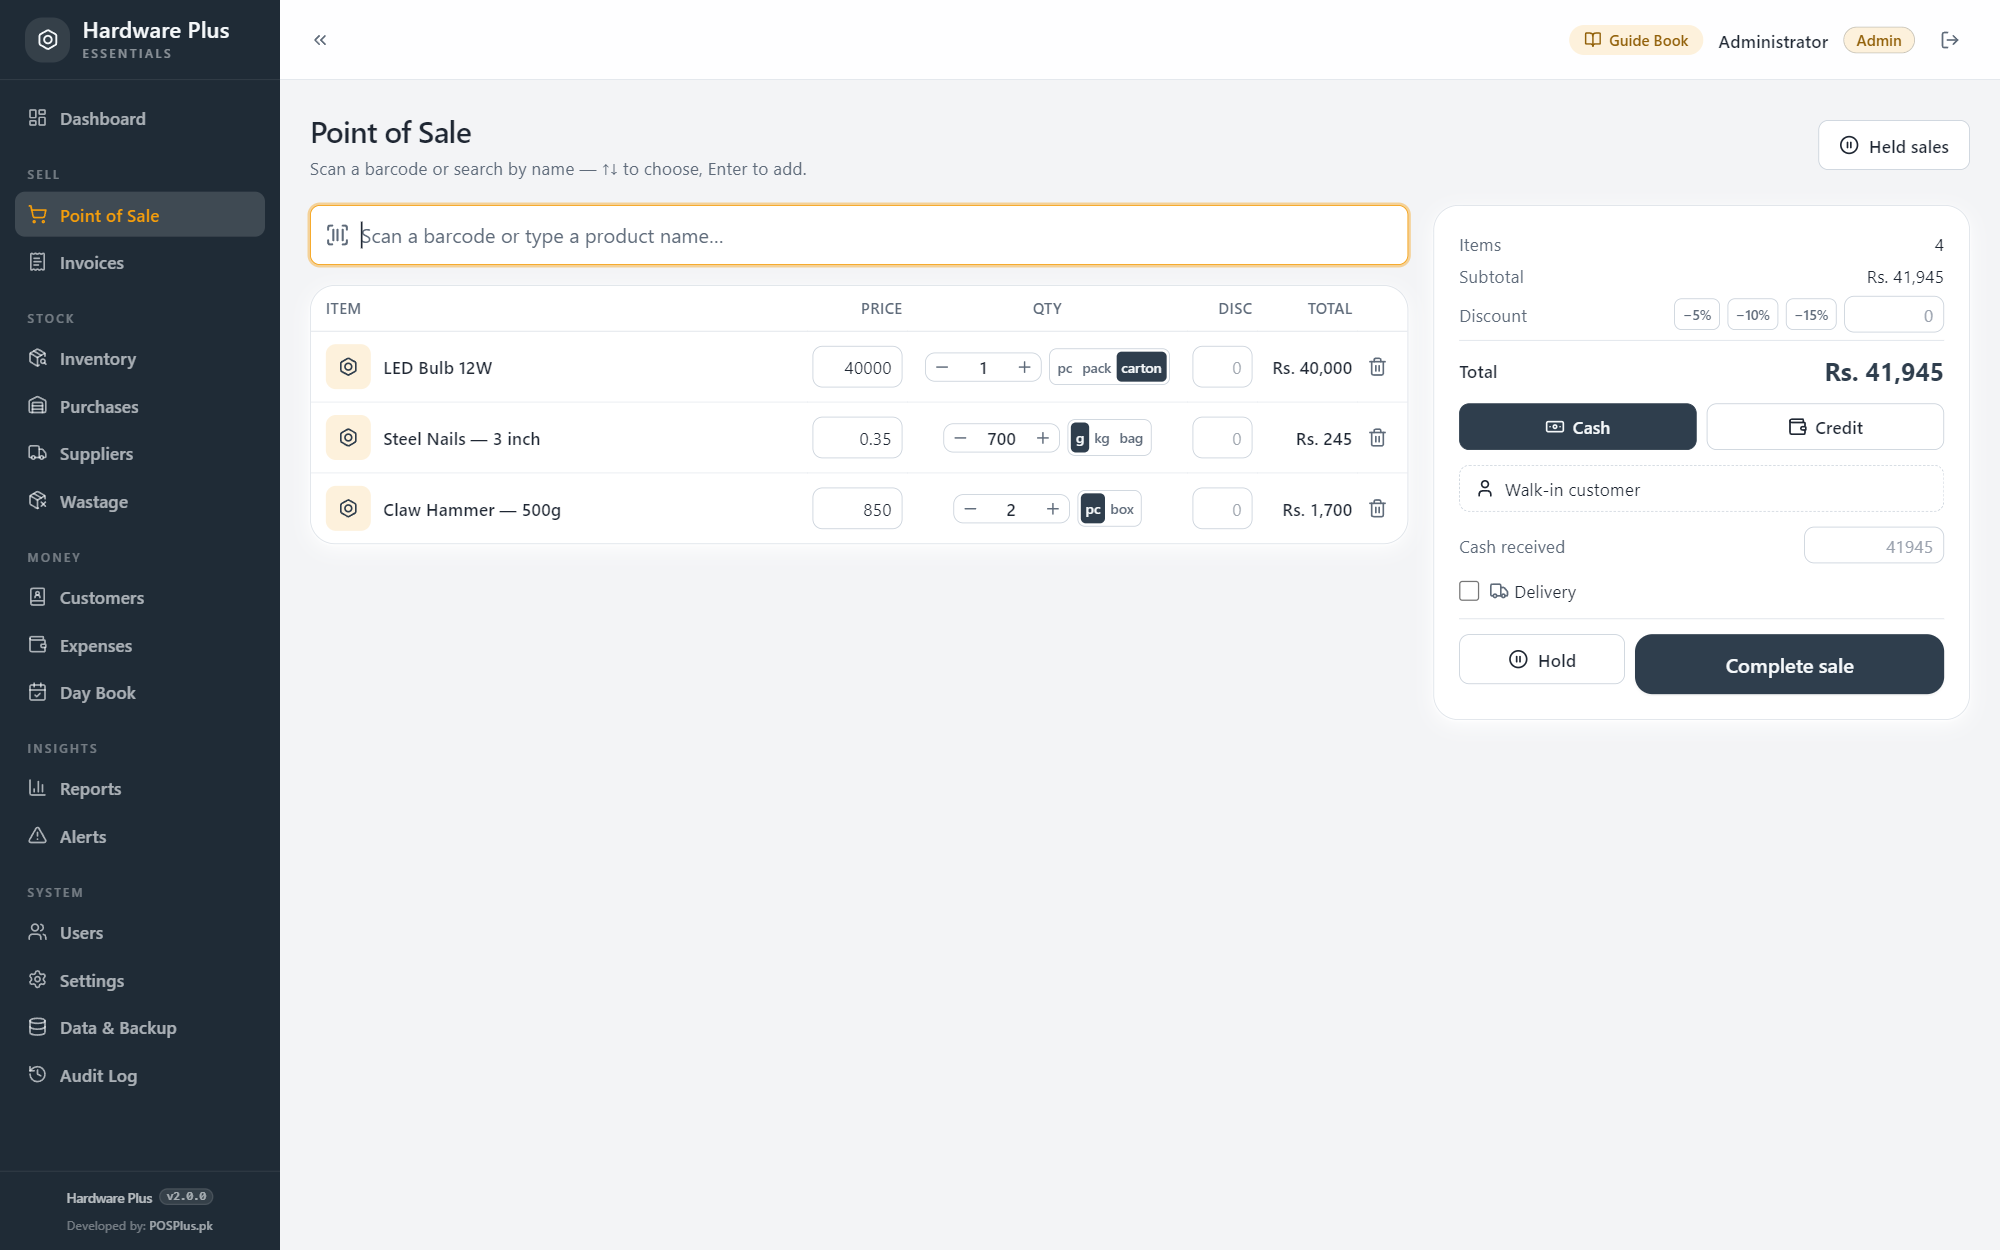Increase Claw Hammer quantity with plus
This screenshot has width=2000, height=1250.
tap(1053, 509)
